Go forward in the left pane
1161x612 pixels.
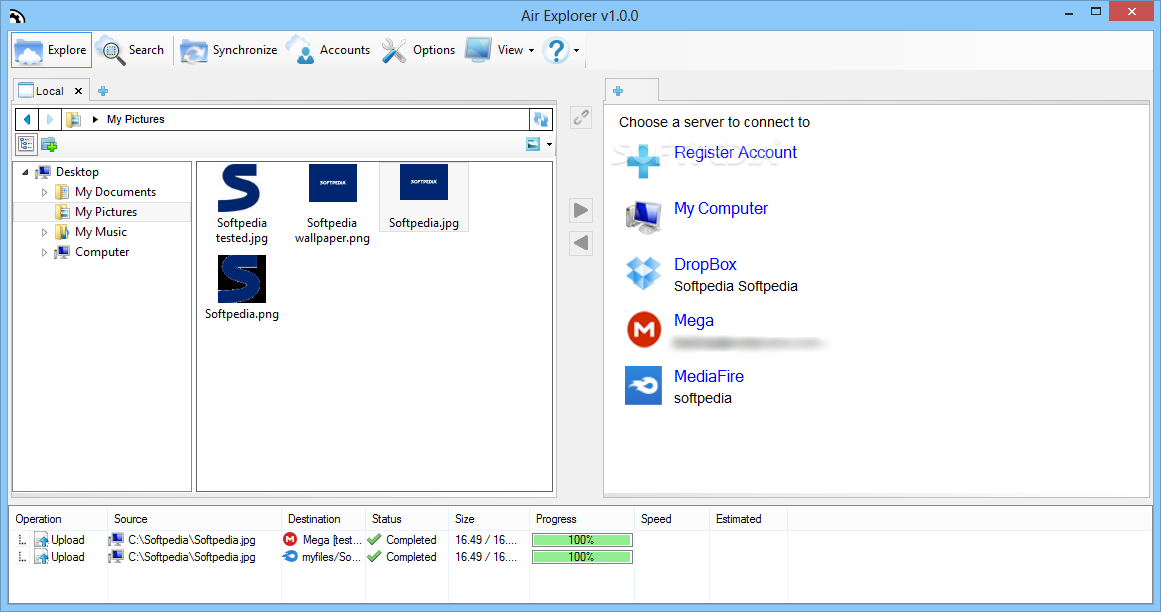click(50, 119)
